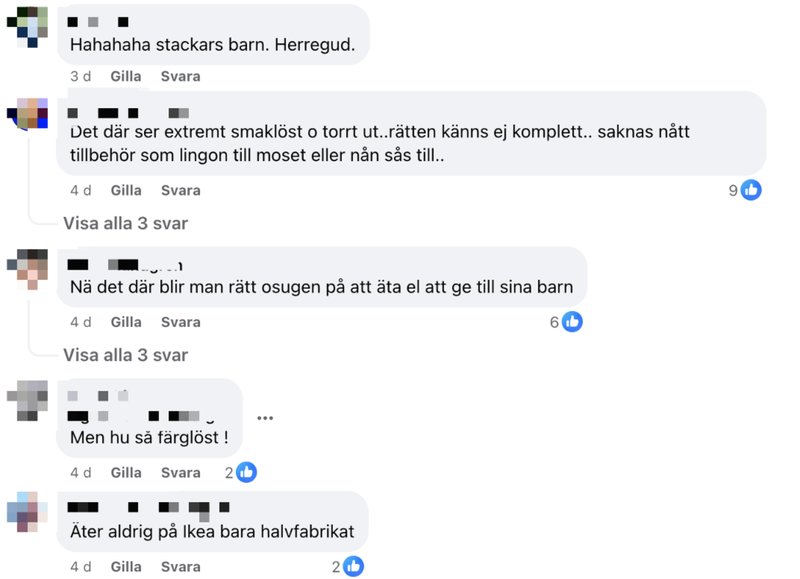Click Gilla under the 'rätt osugen' comment

[x=126, y=322]
